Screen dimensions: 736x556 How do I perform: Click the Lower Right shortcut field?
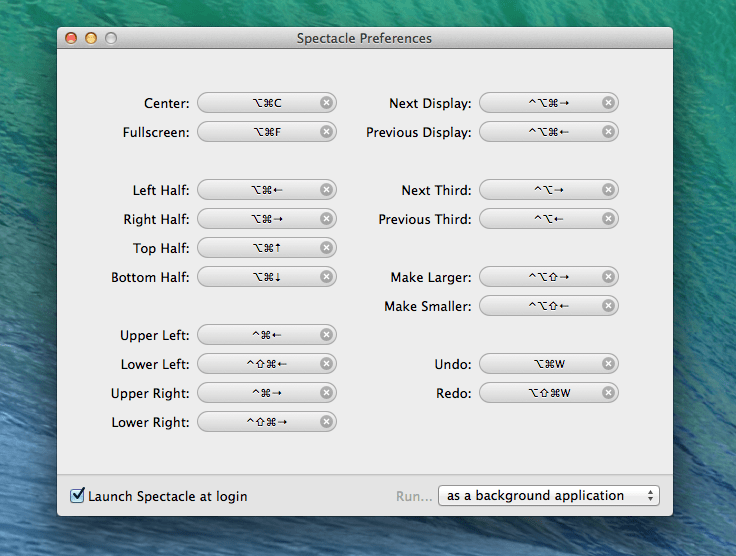pyautogui.click(x=267, y=422)
